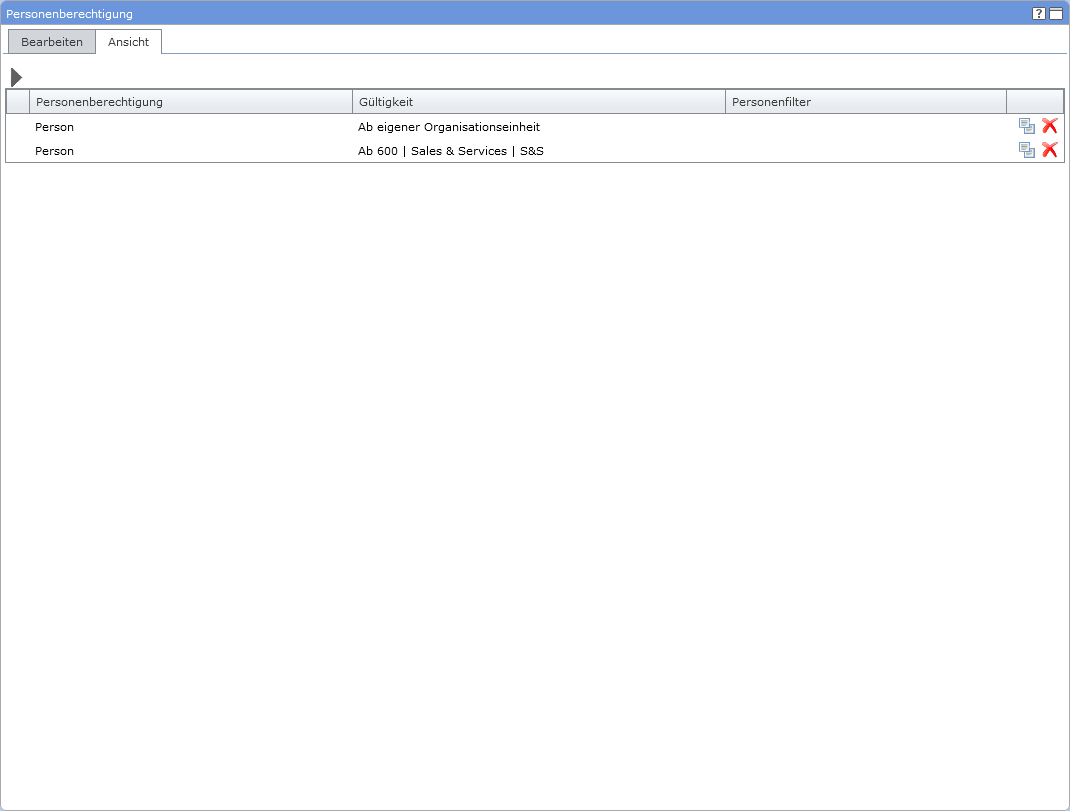Open help via the question mark icon
The height and width of the screenshot is (811, 1070).
[1039, 14]
